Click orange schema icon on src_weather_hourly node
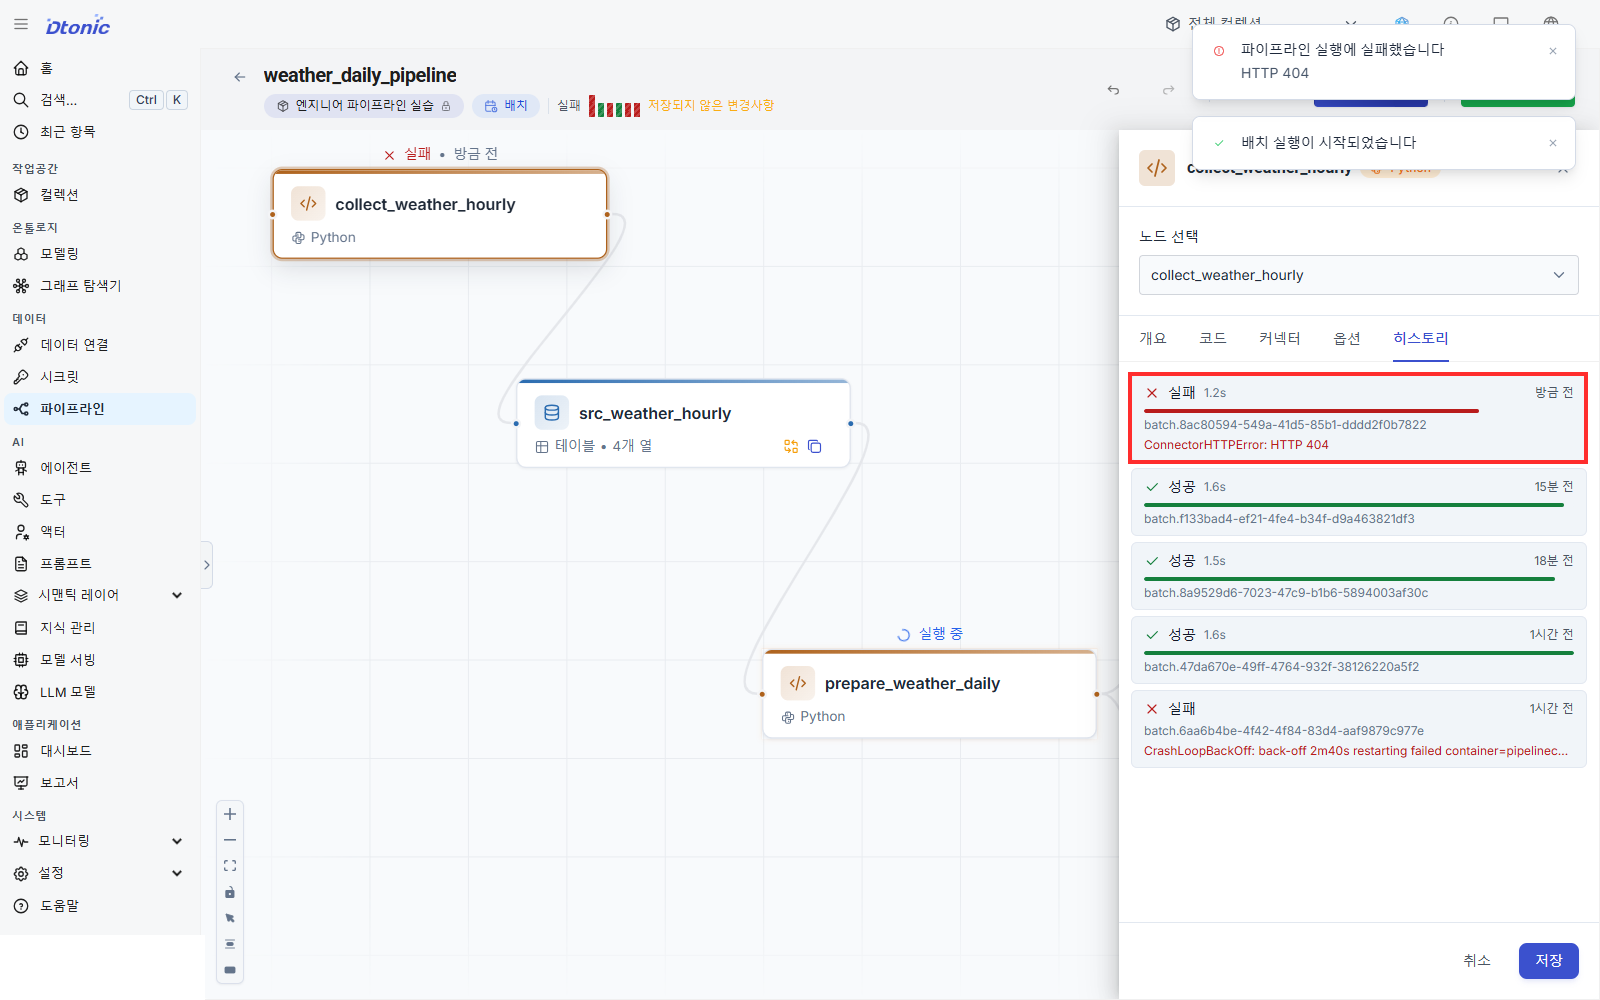Viewport: 1600px width, 1000px height. click(791, 447)
